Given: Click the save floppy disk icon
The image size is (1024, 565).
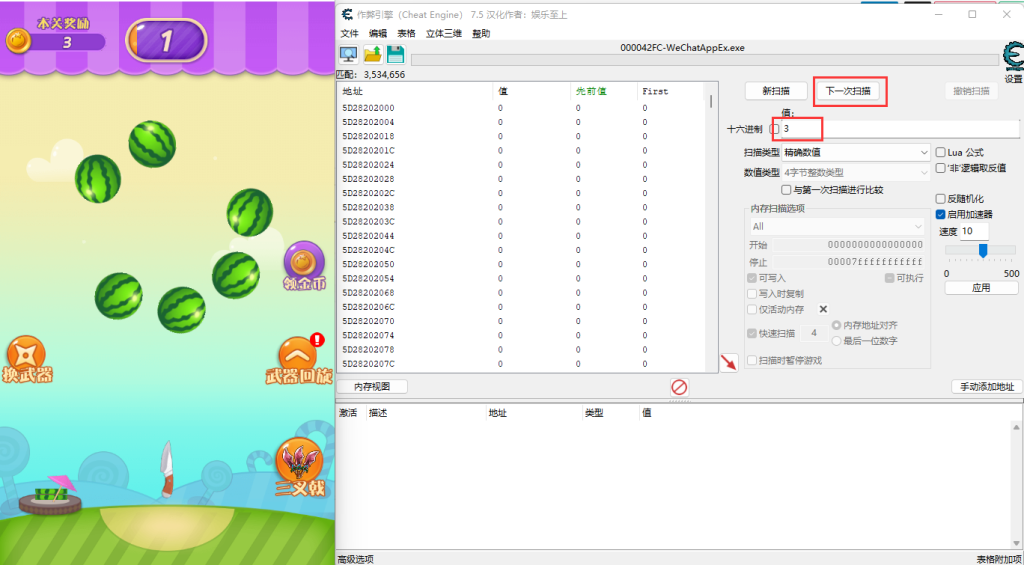Looking at the screenshot, I should pyautogui.click(x=396, y=54).
